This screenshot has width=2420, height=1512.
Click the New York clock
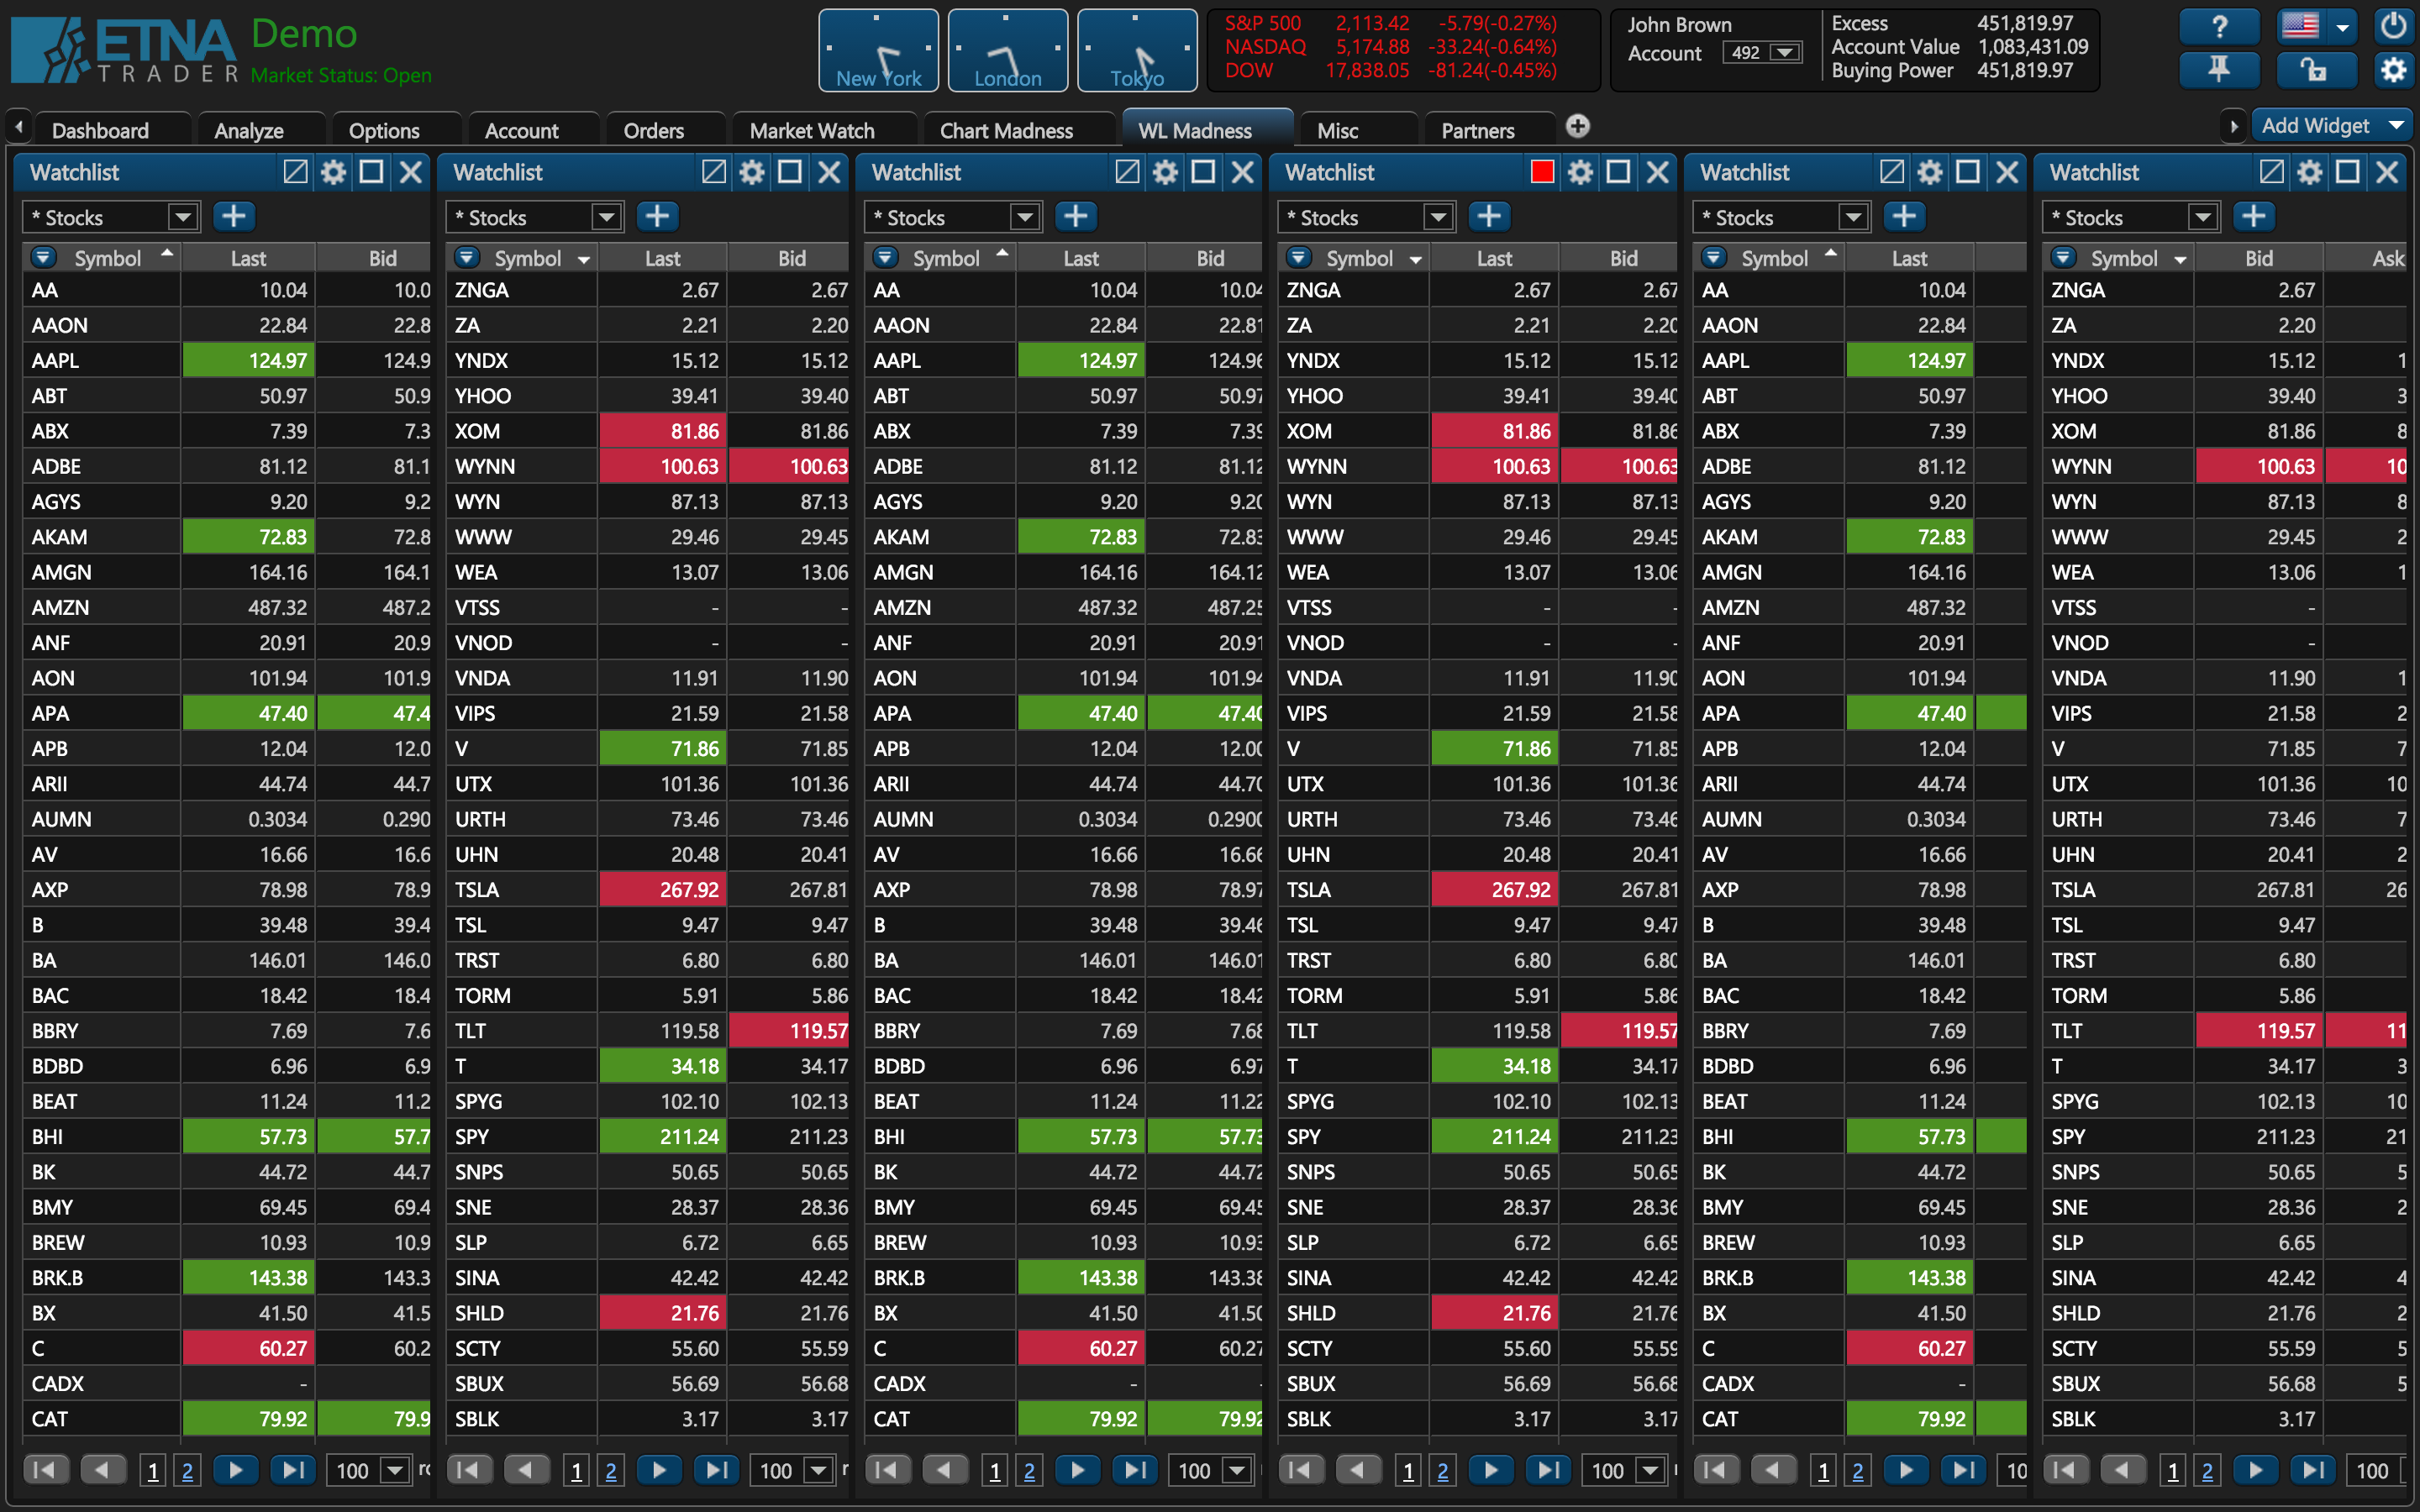[x=878, y=50]
